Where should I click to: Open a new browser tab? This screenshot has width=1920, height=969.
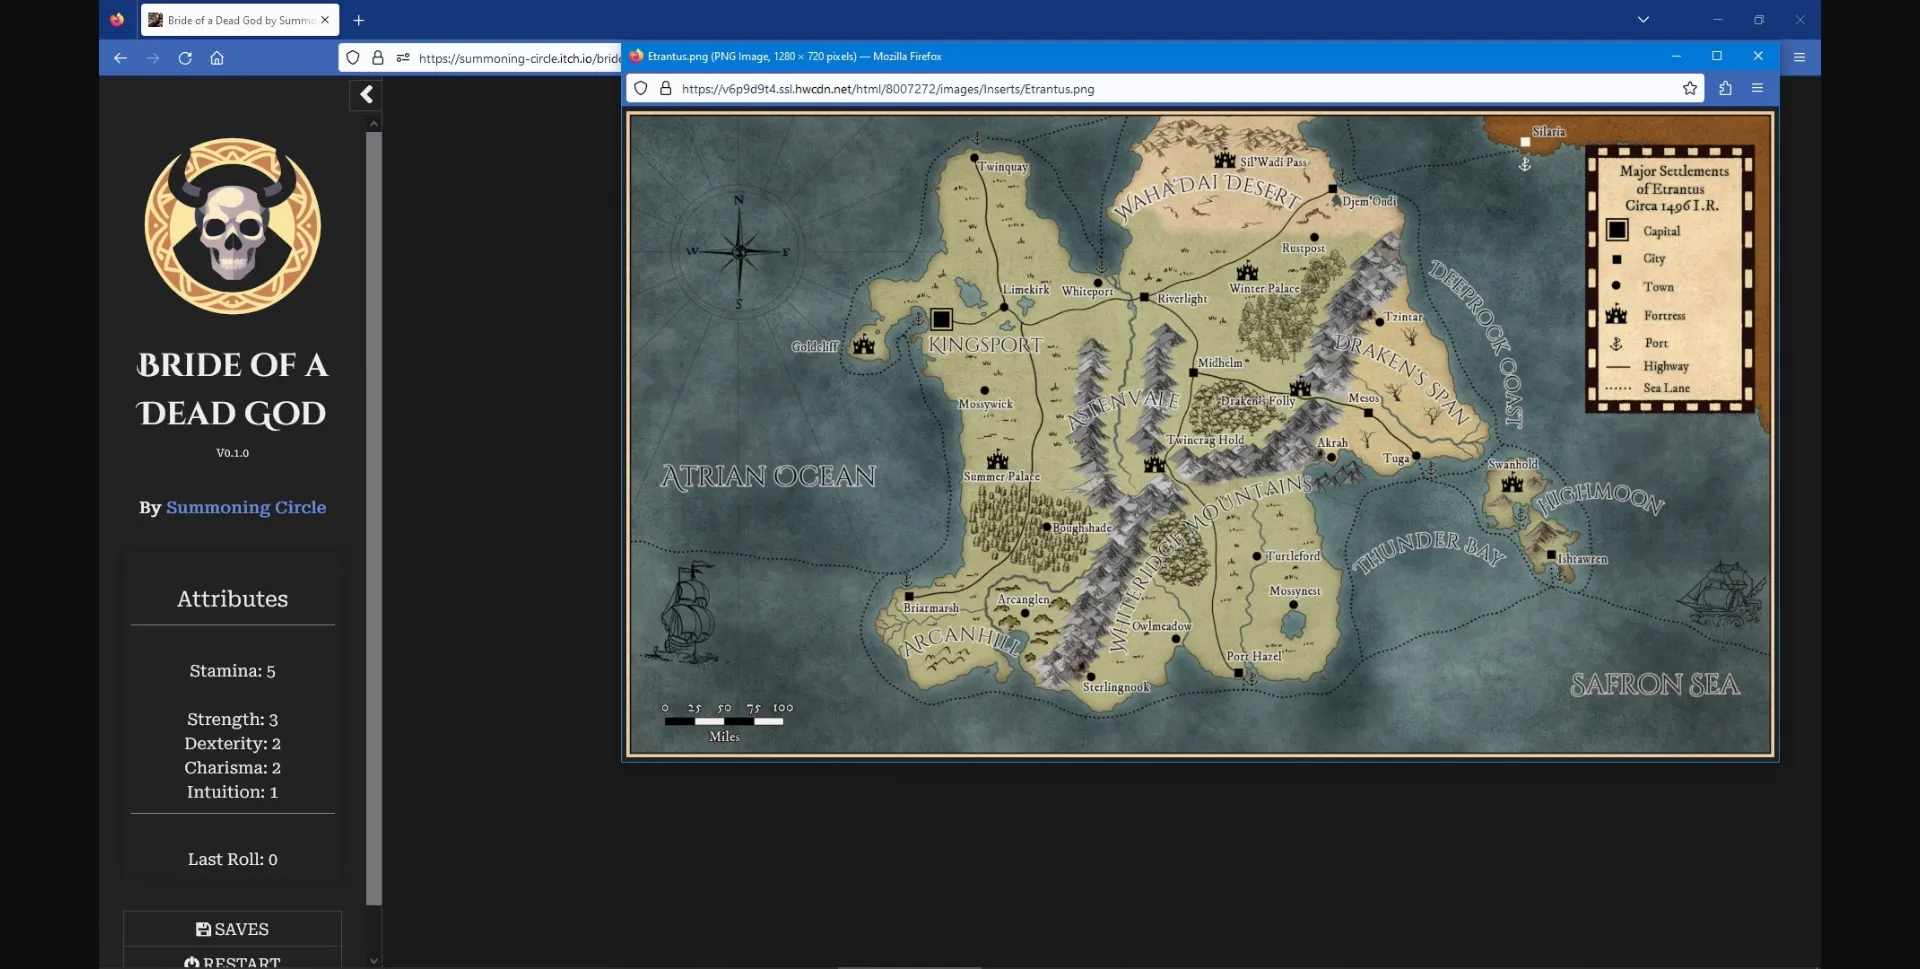[x=359, y=20]
